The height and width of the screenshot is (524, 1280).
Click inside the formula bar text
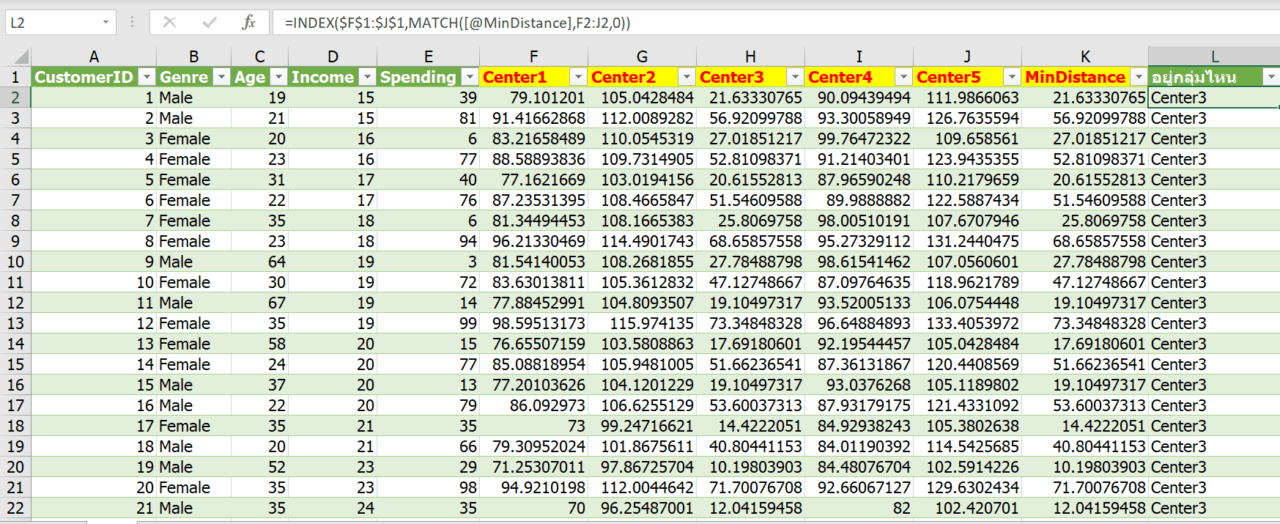(x=775, y=22)
